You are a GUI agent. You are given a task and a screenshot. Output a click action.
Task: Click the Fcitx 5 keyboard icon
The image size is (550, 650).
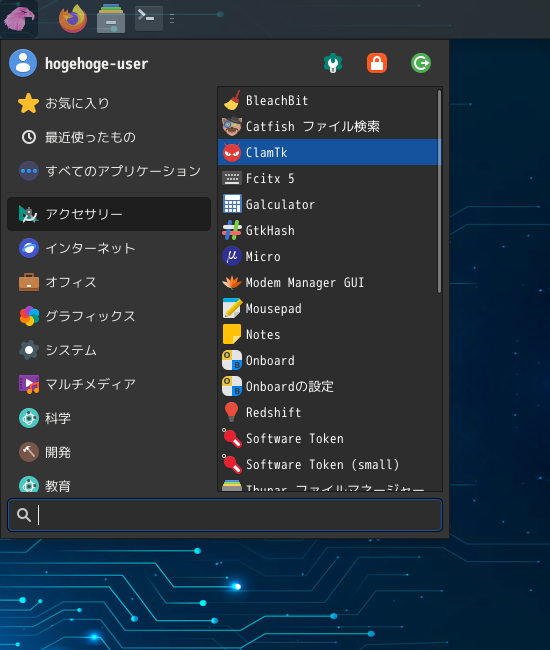coord(232,178)
